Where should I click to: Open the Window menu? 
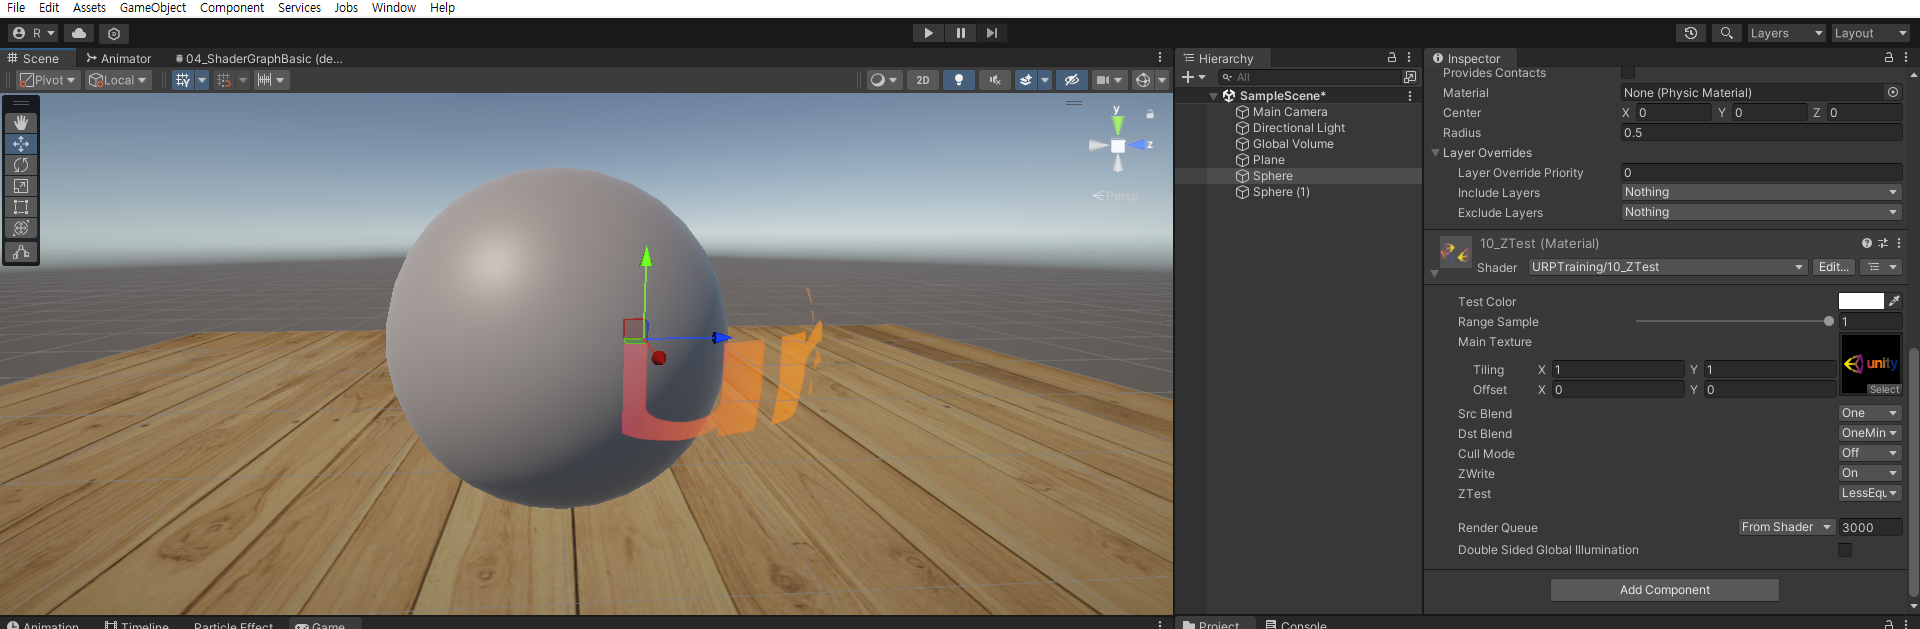[394, 8]
